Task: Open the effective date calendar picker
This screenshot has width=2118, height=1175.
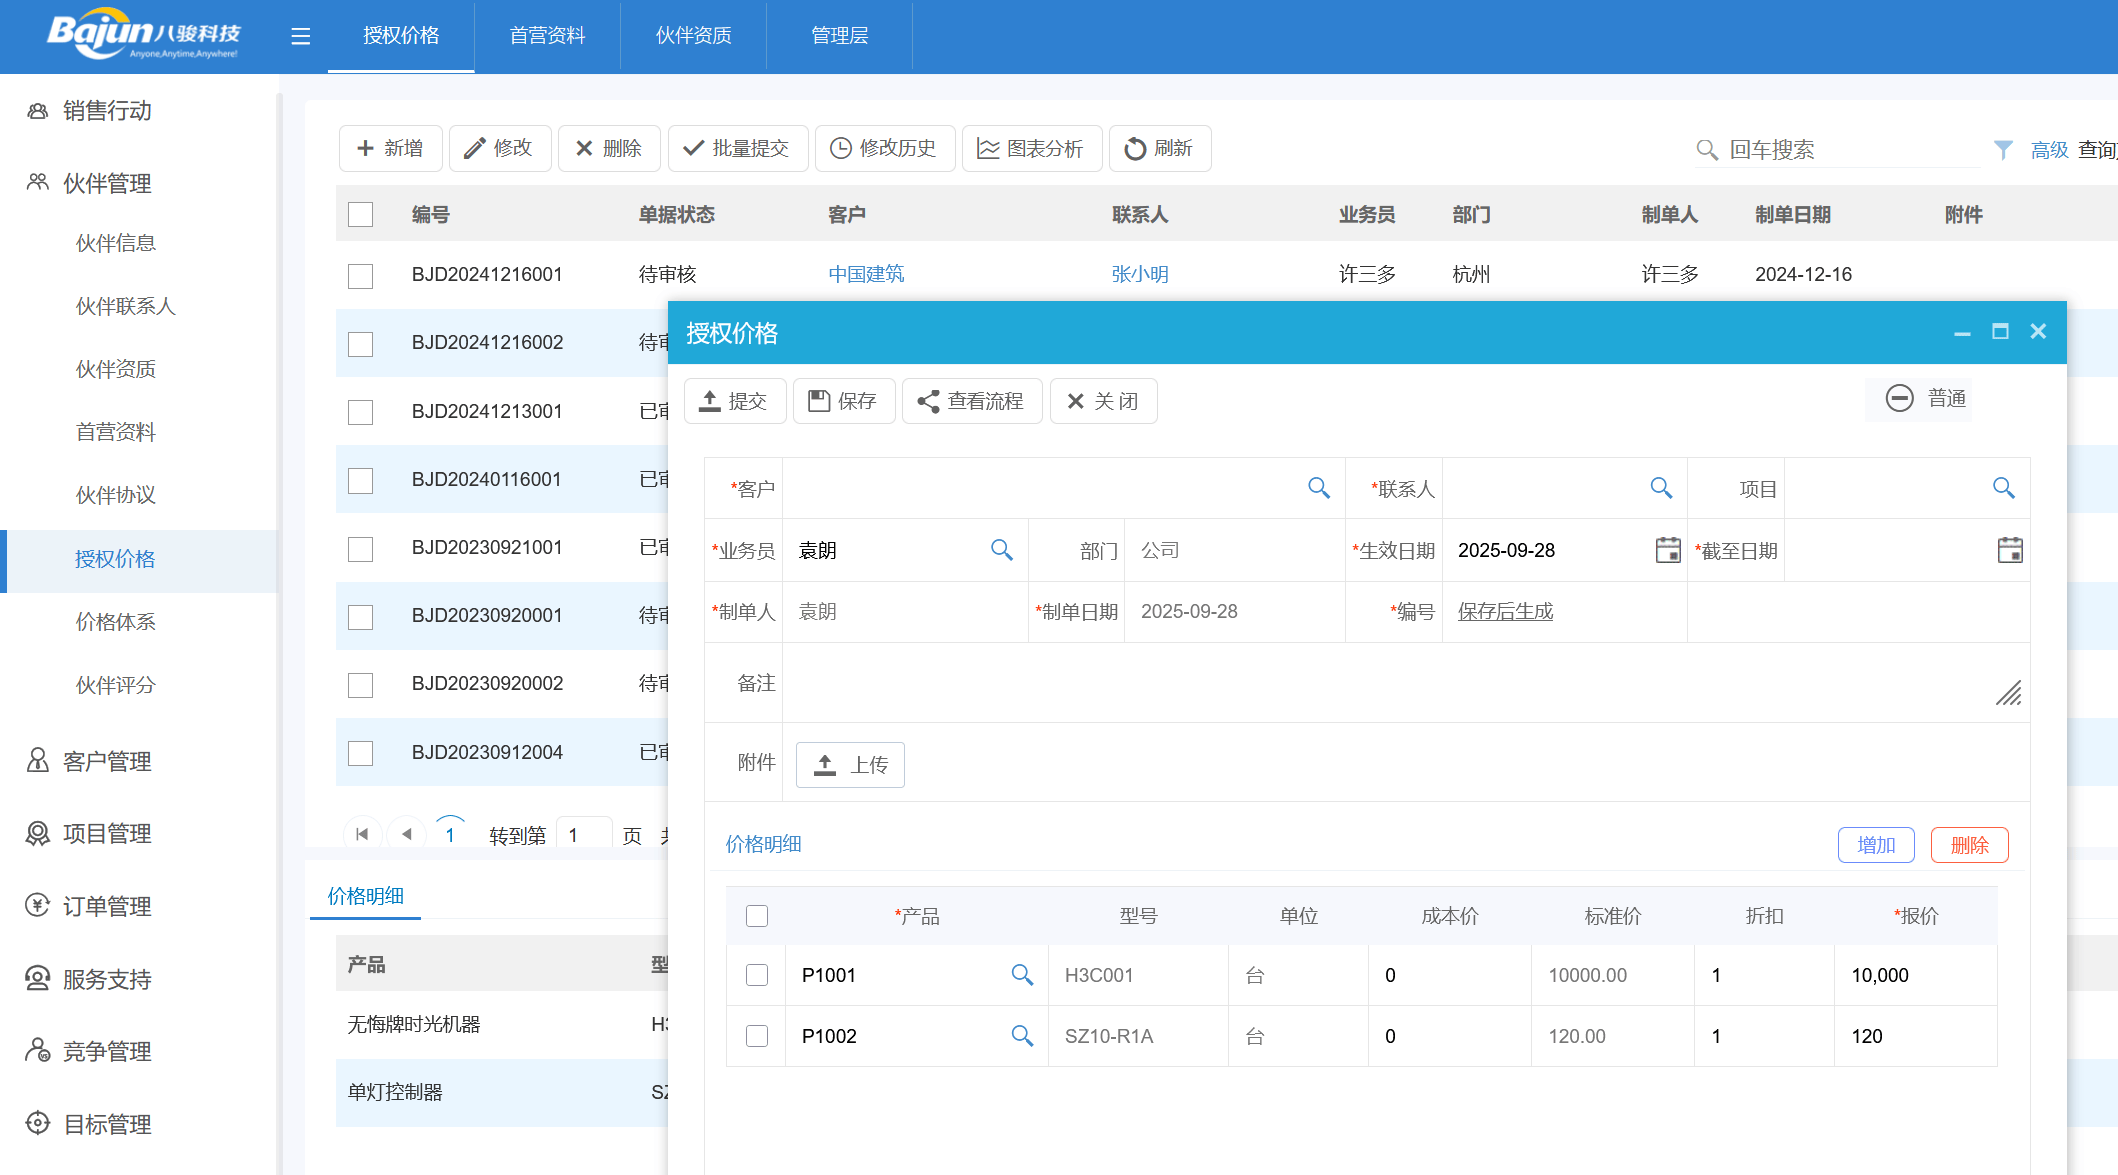Action: coord(1667,550)
